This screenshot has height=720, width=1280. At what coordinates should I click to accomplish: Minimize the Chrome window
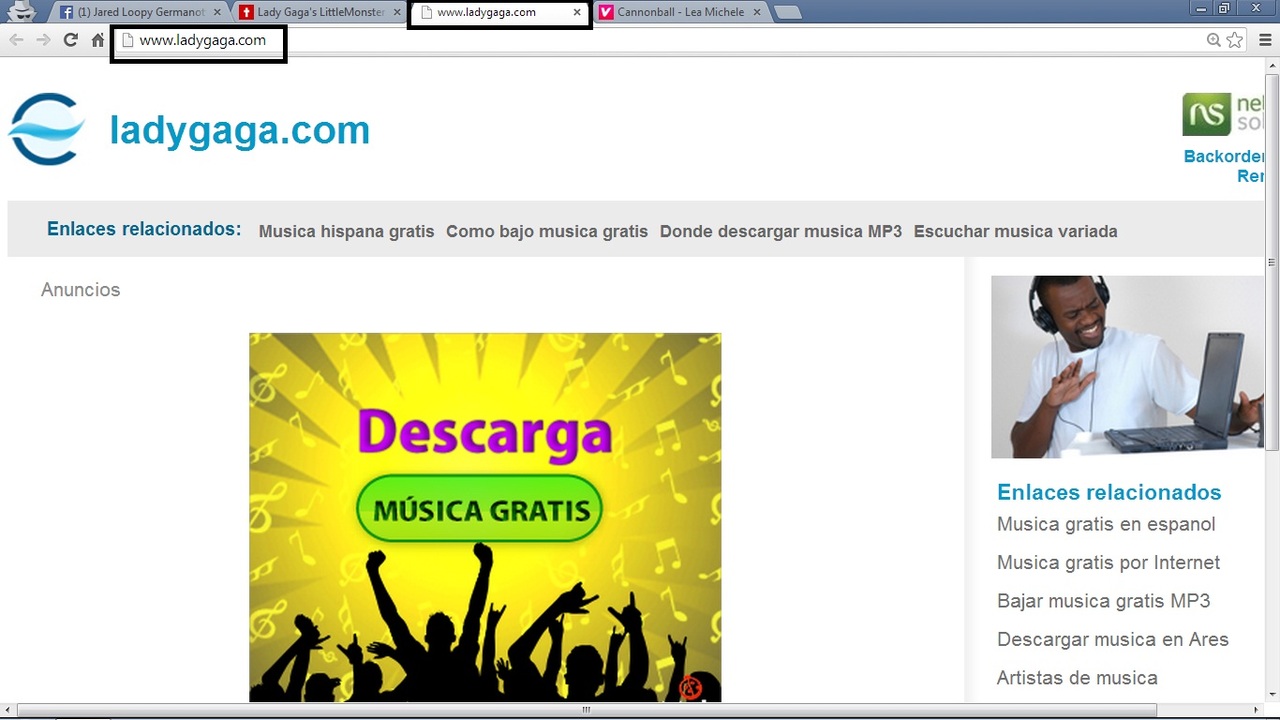point(1201,8)
